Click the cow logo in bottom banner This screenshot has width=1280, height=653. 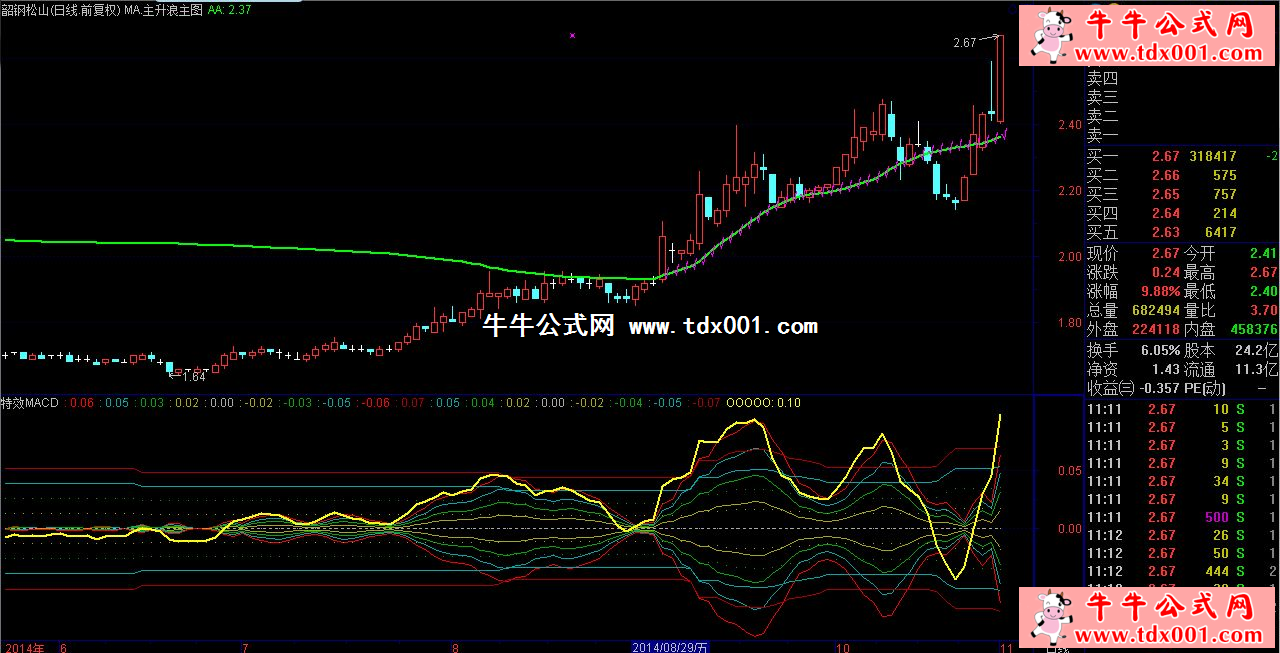coord(1051,618)
